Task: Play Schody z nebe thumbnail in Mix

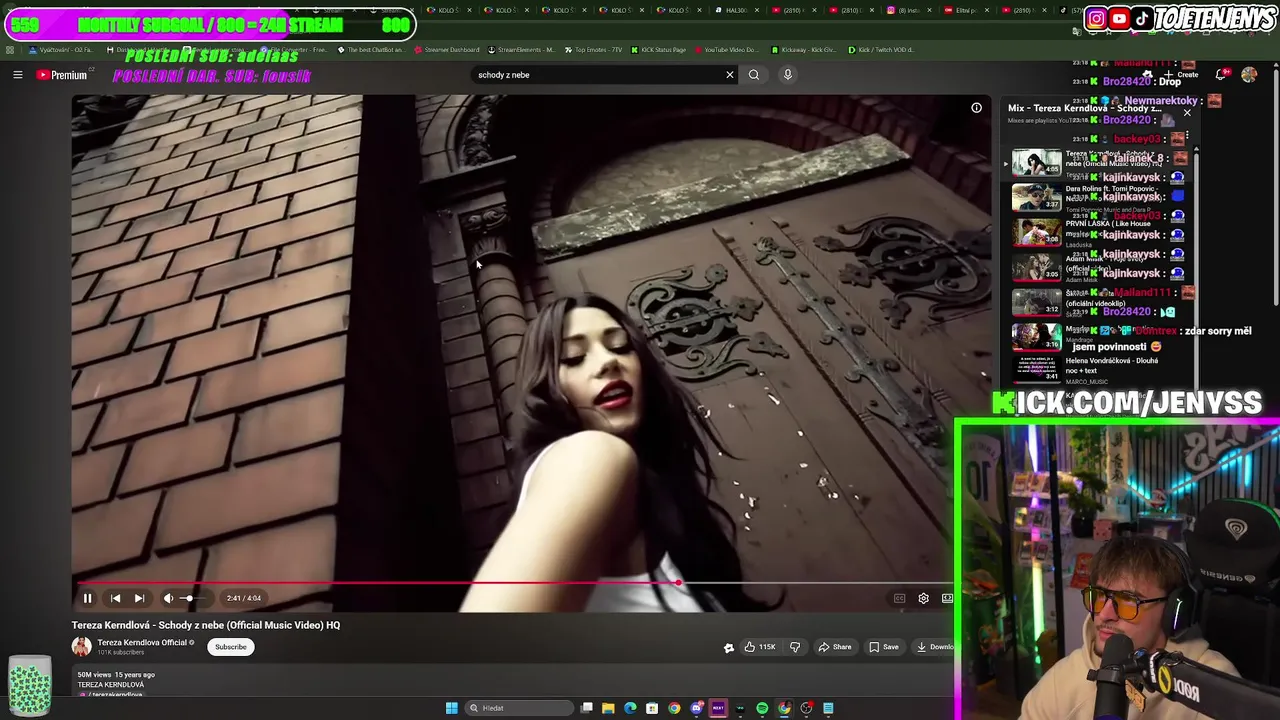Action: coord(1036,162)
